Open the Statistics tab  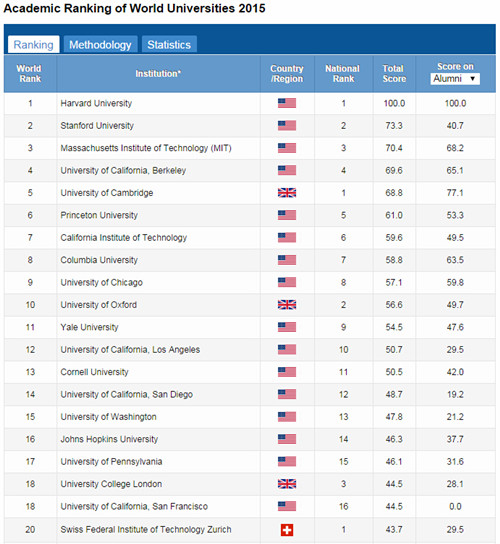(x=169, y=44)
